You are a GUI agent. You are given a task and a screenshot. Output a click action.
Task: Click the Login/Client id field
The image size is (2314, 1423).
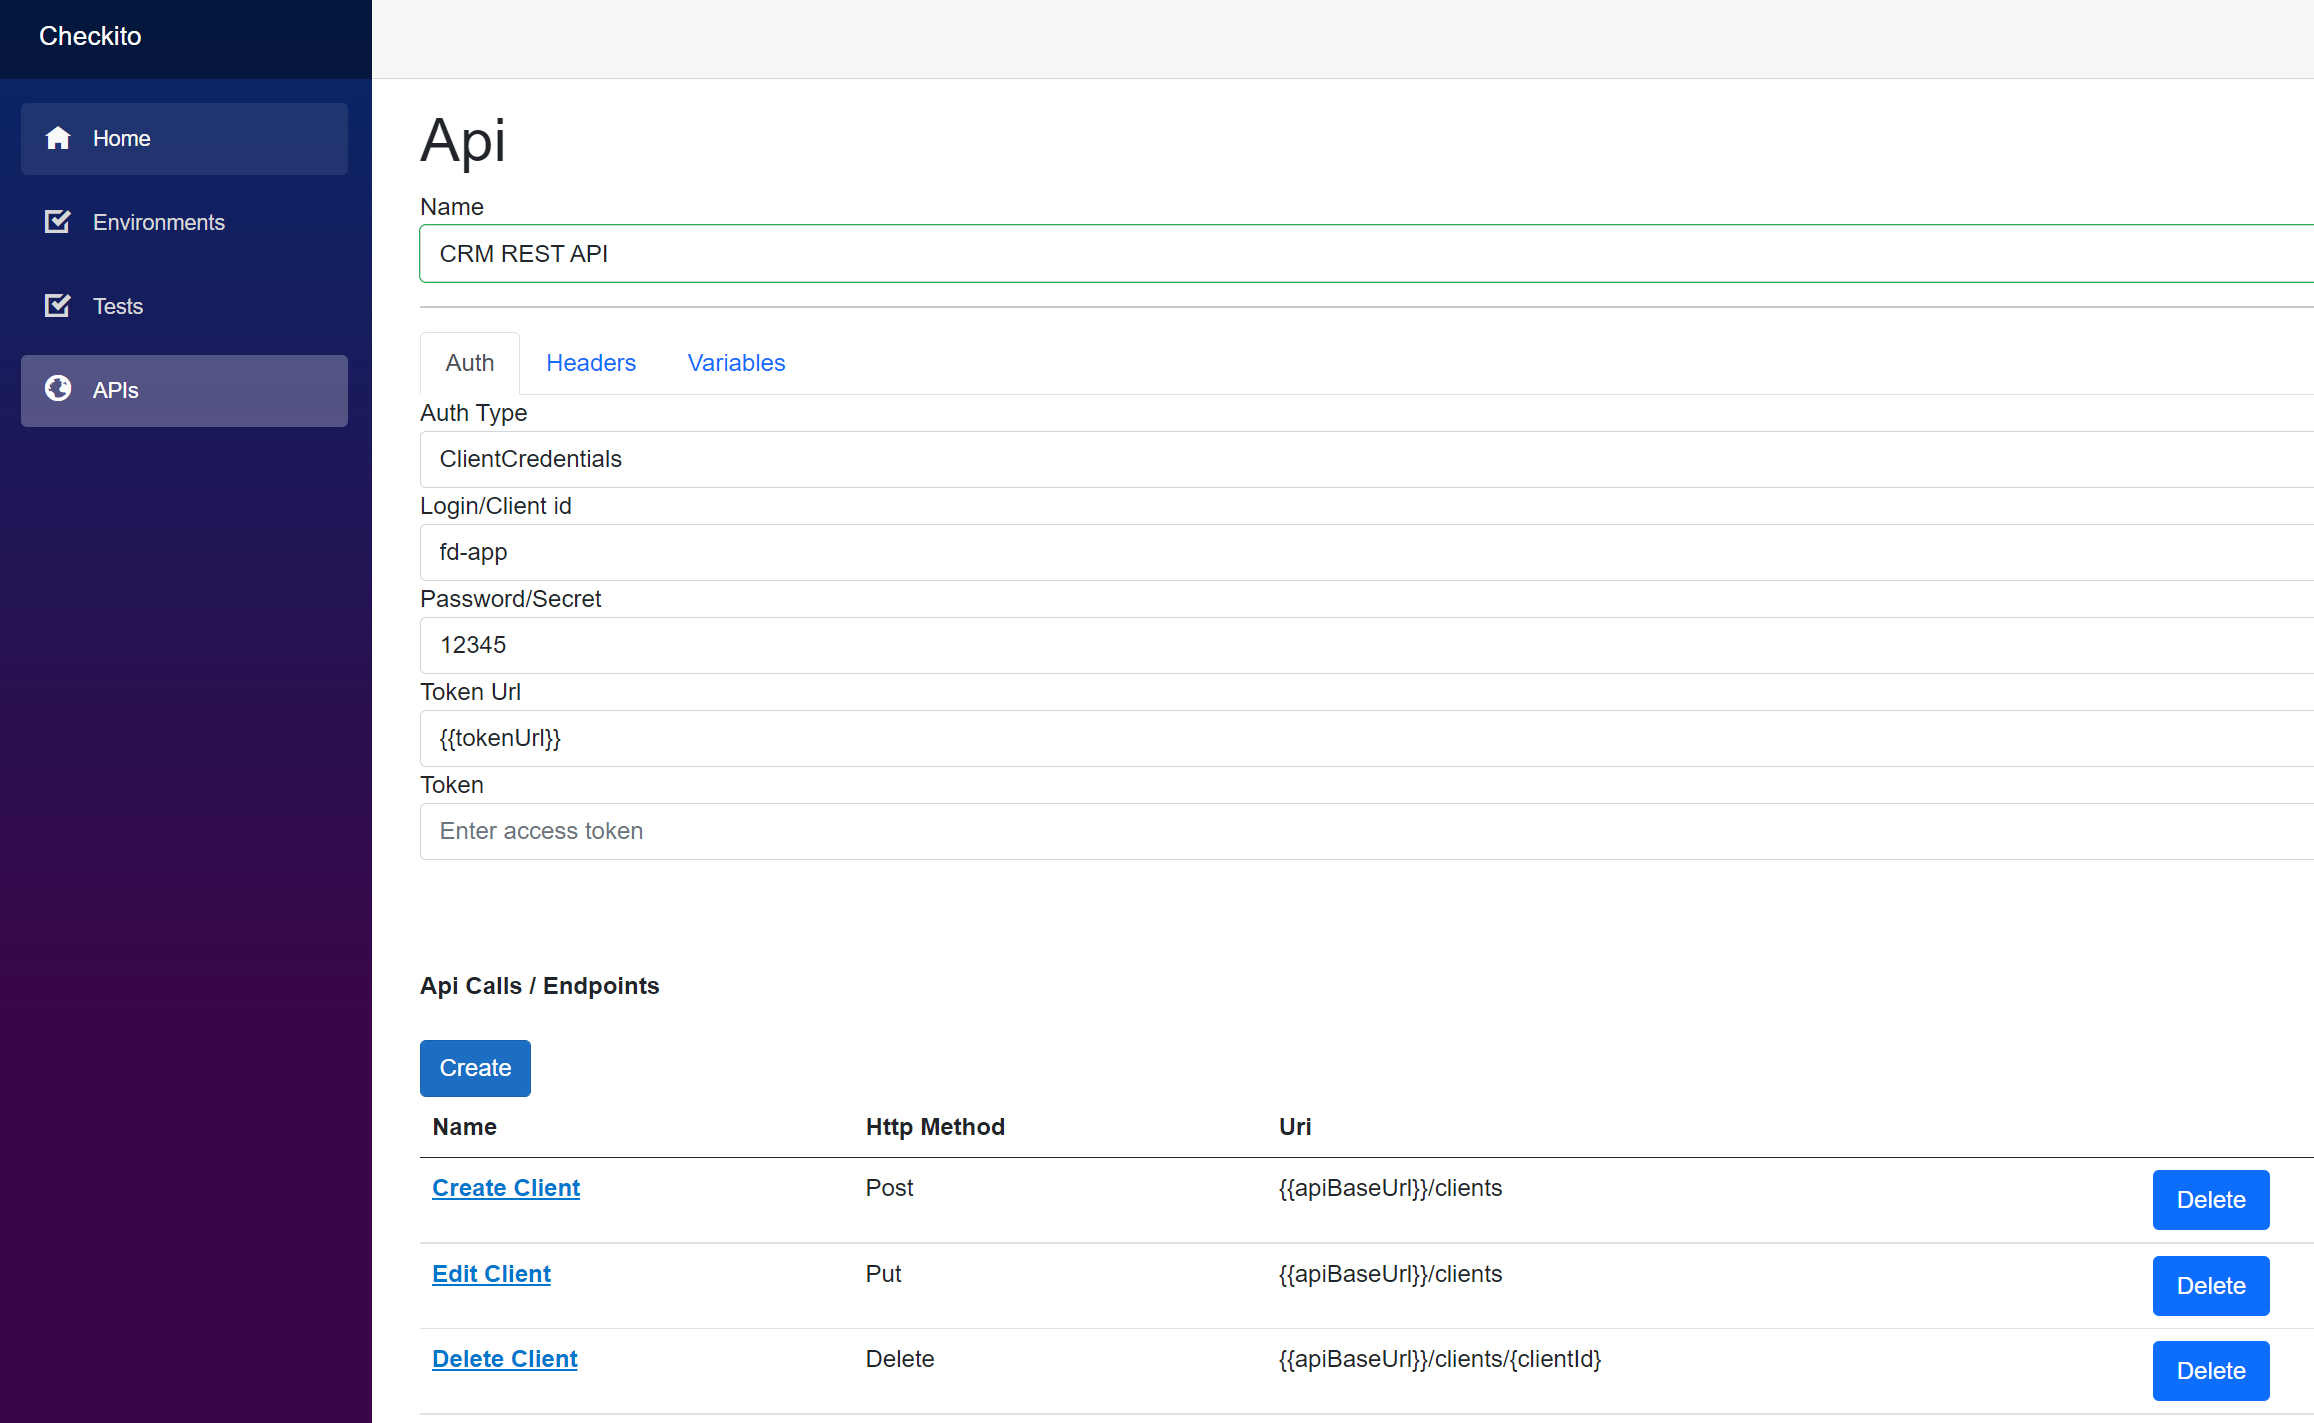point(1366,552)
